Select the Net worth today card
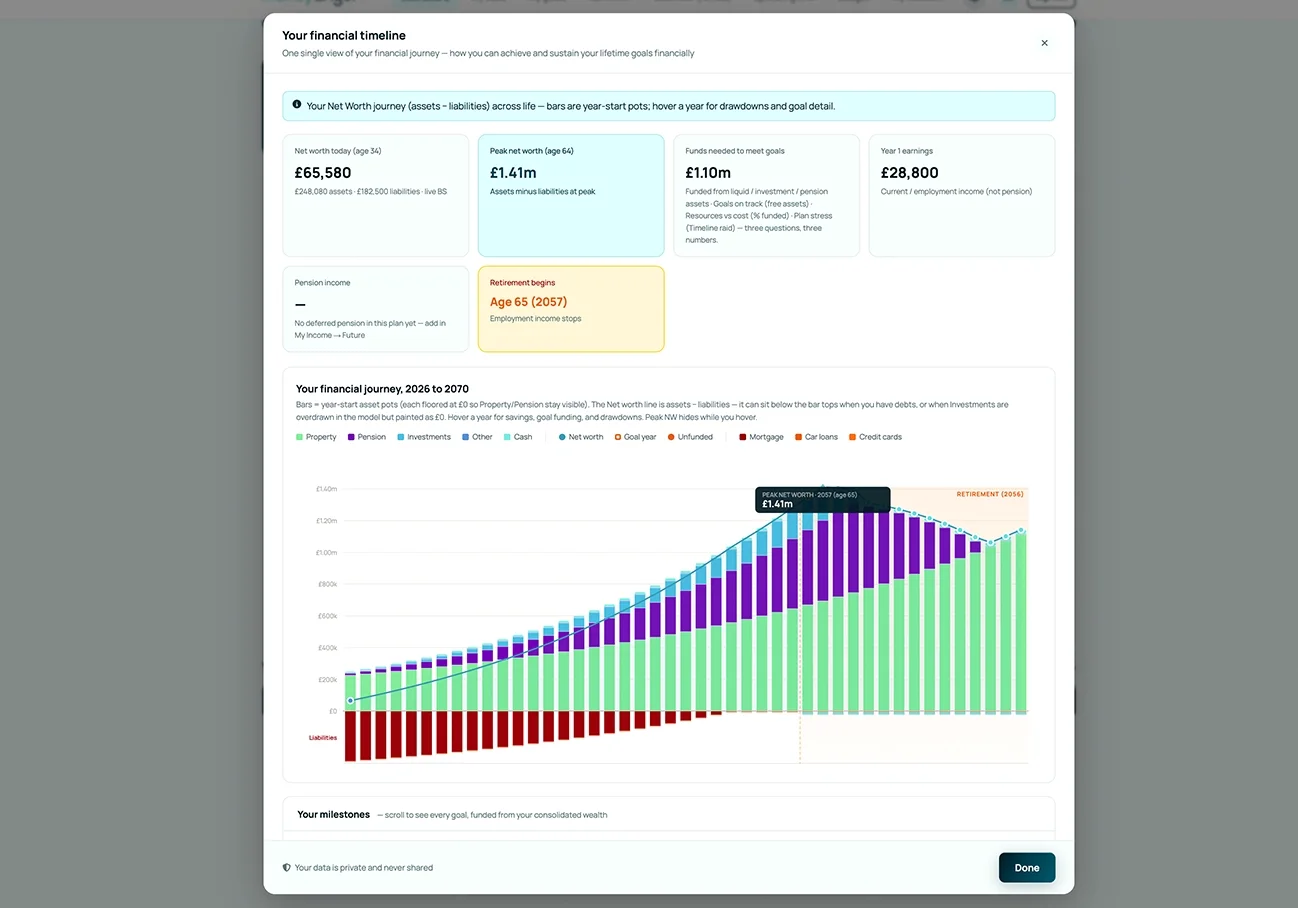The height and width of the screenshot is (908, 1298). 375,196
